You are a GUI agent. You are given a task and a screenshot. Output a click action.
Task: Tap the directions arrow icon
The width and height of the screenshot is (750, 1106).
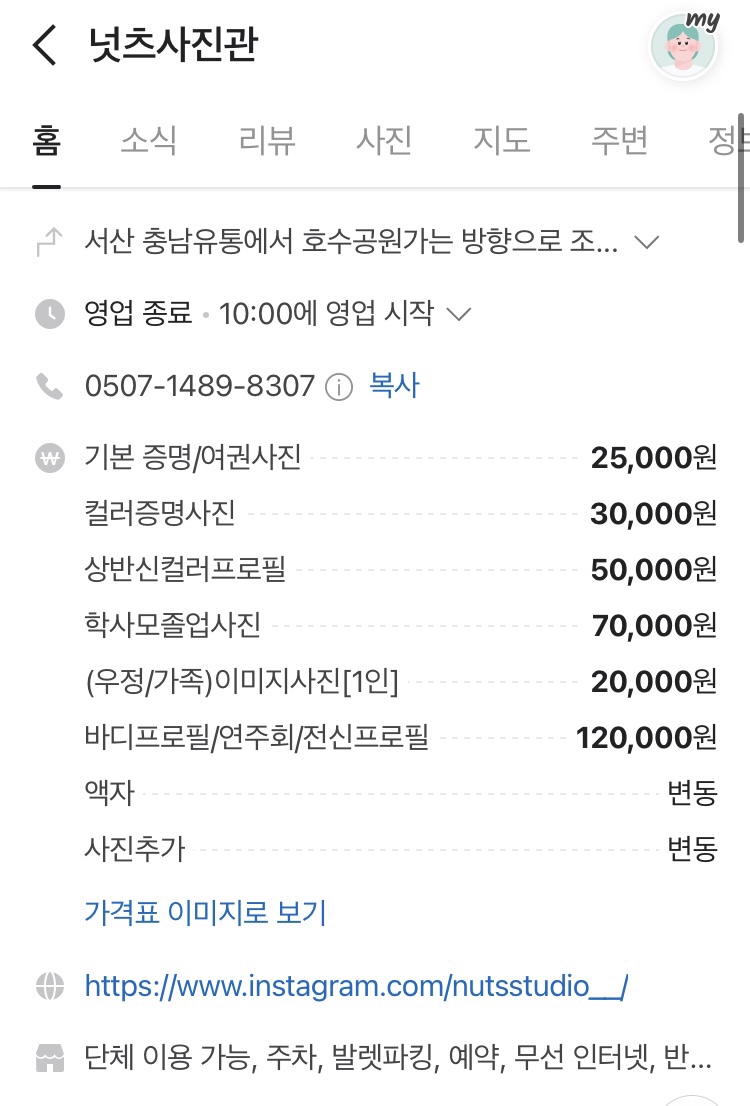[x=49, y=242]
